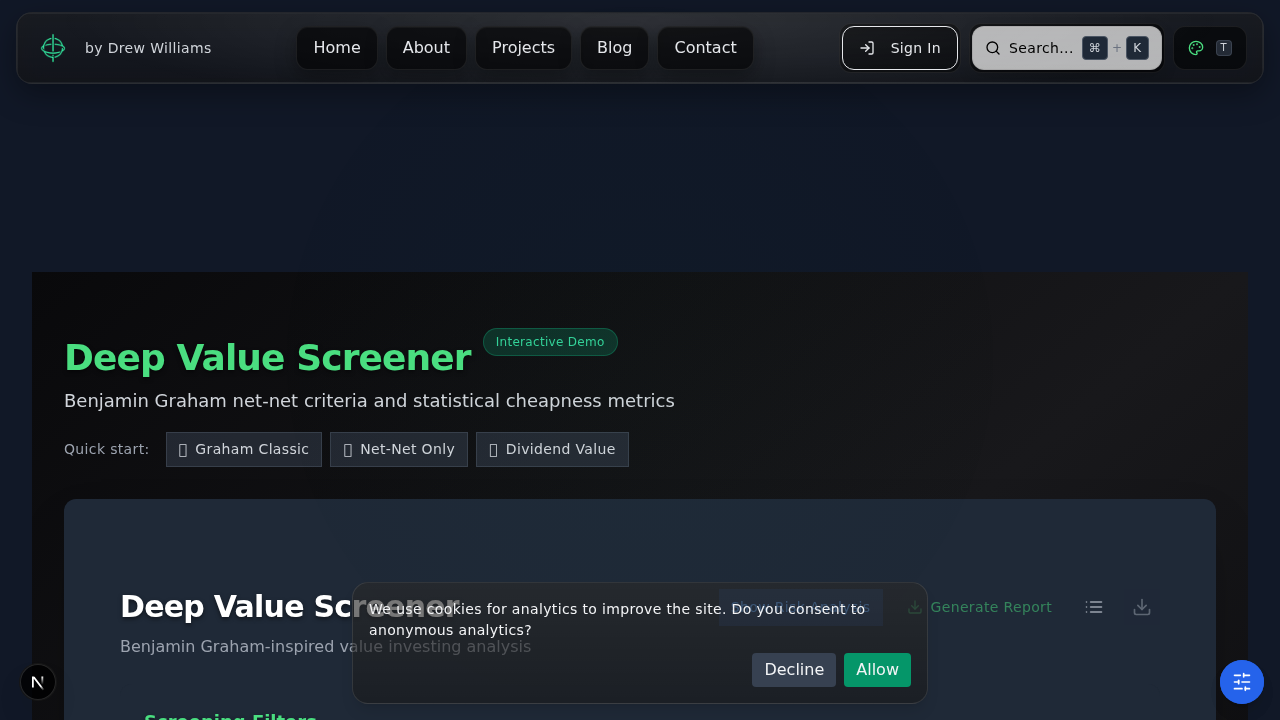Click the compass logo icon
The width and height of the screenshot is (1280, 720).
tap(52, 47)
